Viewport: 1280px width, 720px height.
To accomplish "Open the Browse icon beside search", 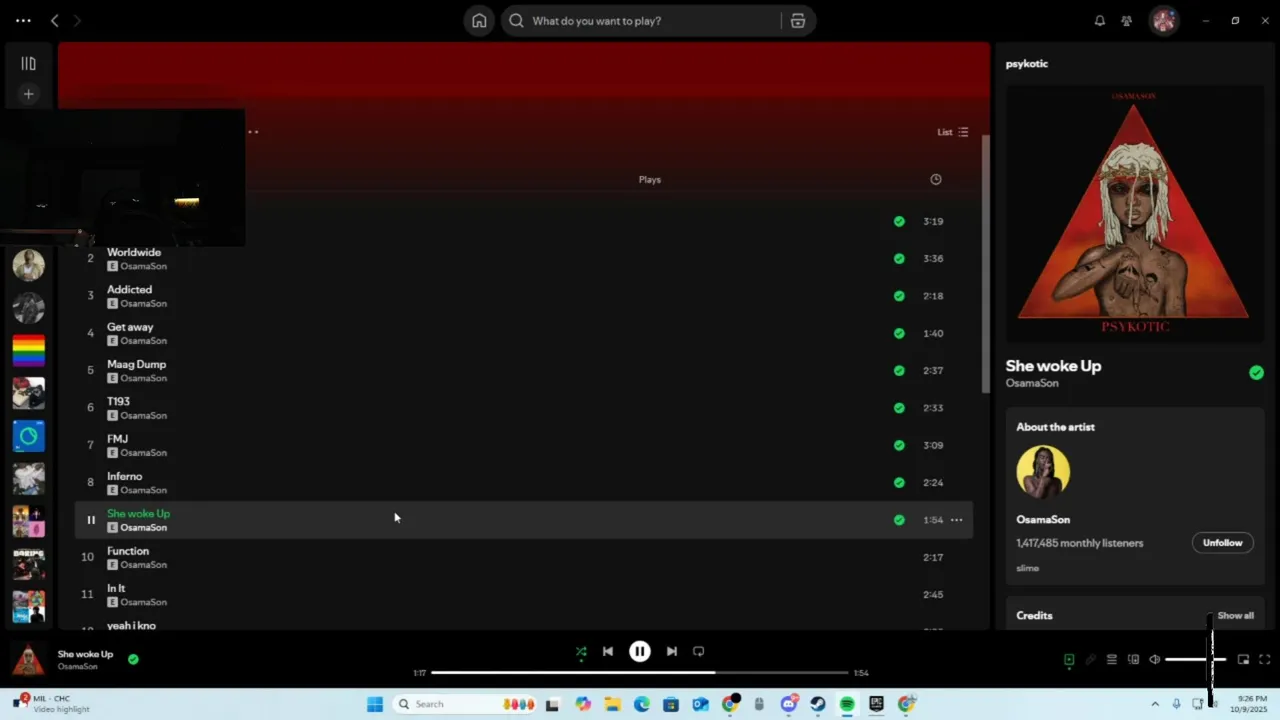I will 798,21.
